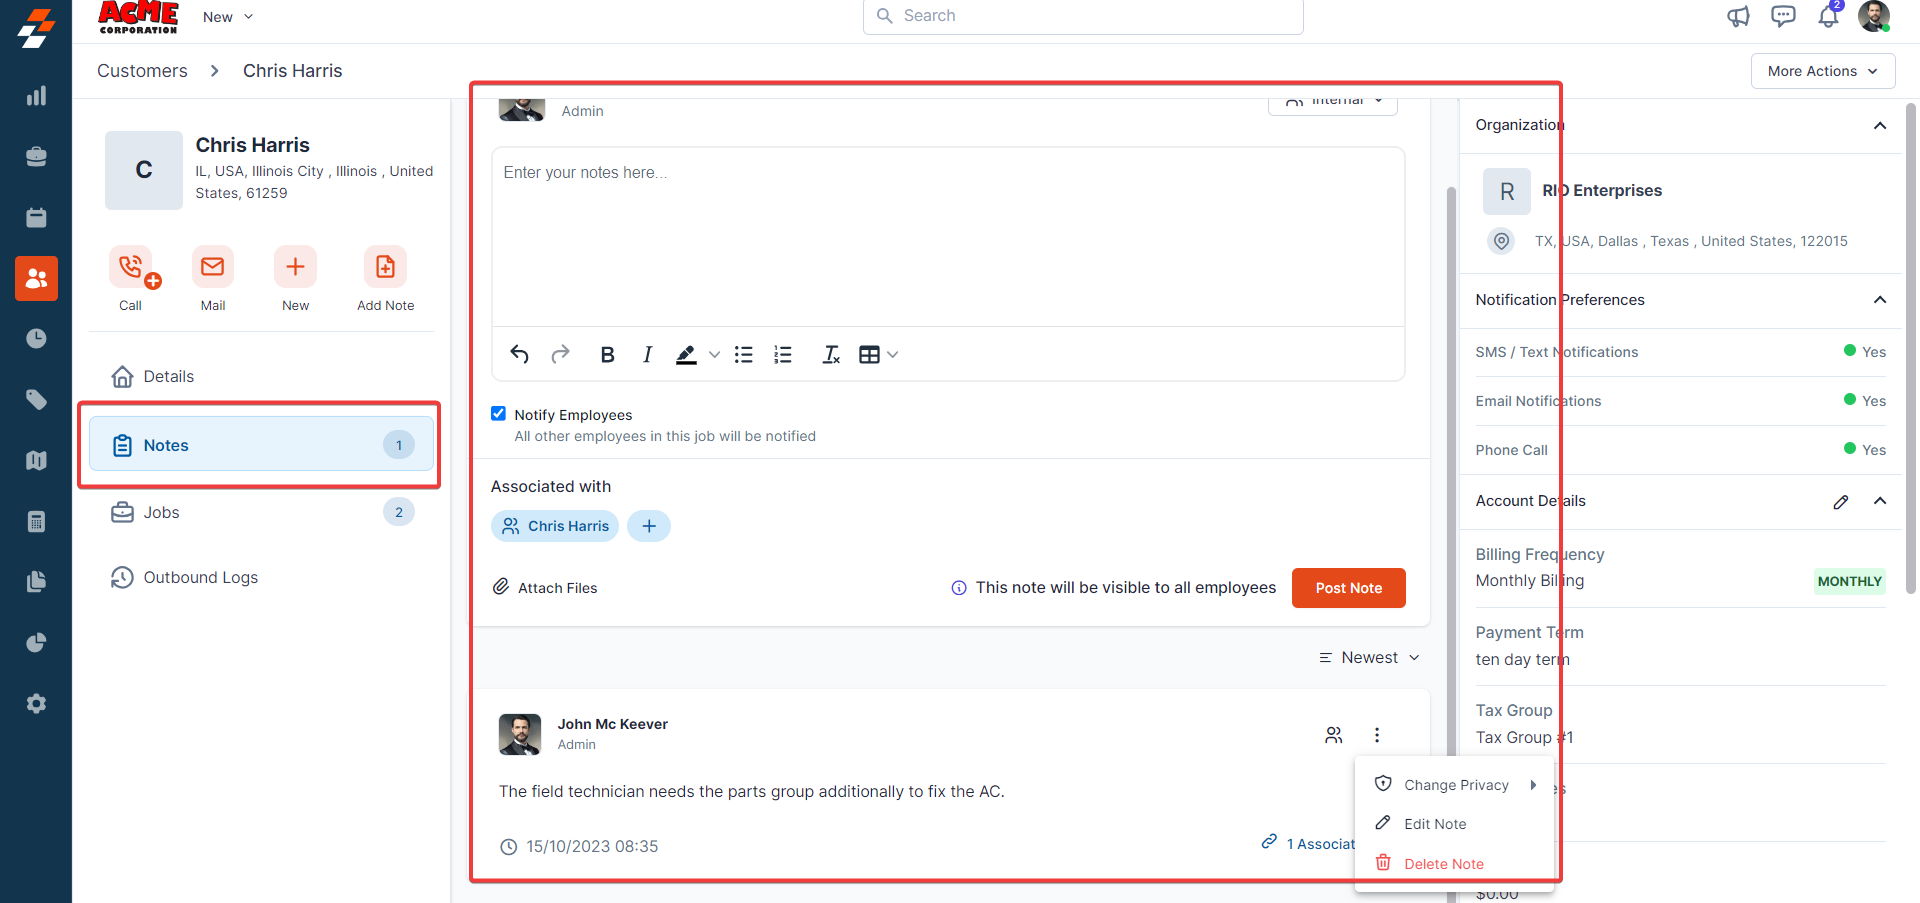This screenshot has width=1920, height=903.
Task: Open the New dropdown in header
Action: point(228,17)
